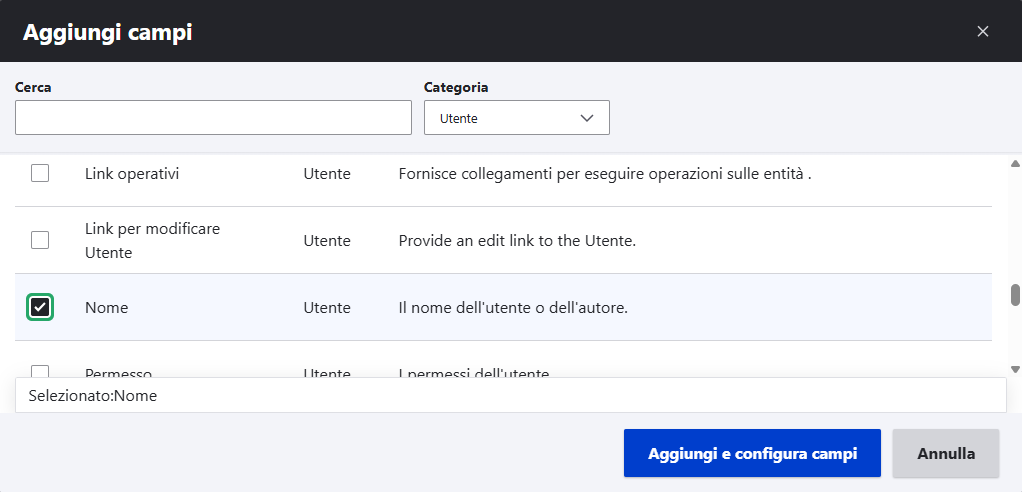Click the Cerca label above search box

point(33,87)
